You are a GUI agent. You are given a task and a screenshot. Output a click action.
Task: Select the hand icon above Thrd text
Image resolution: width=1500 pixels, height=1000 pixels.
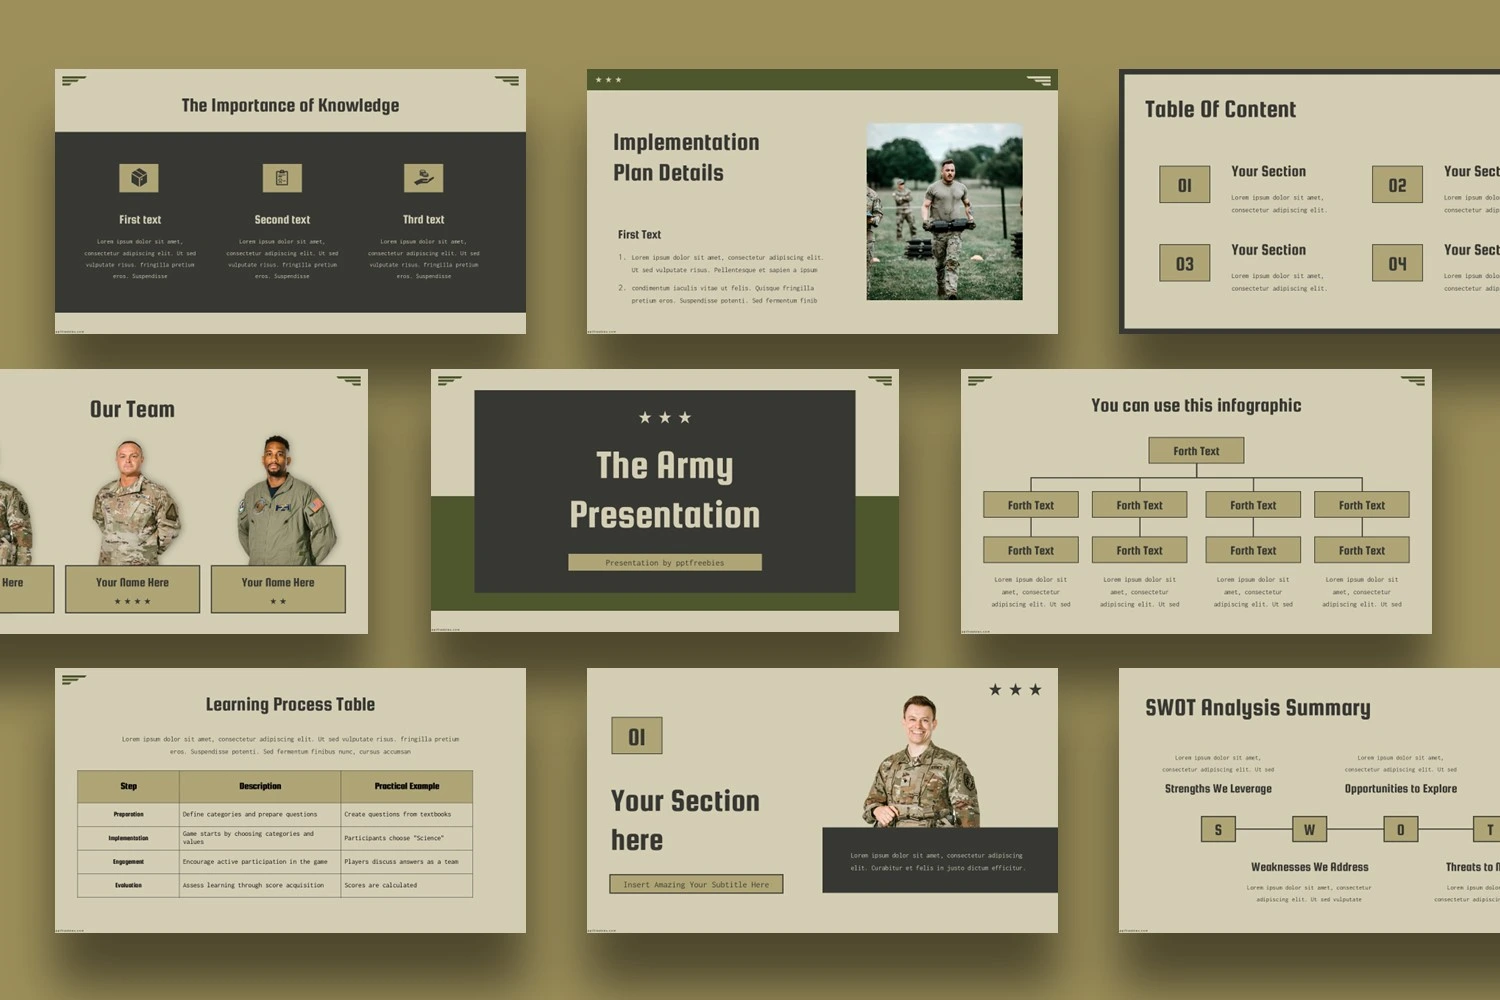coord(424,178)
